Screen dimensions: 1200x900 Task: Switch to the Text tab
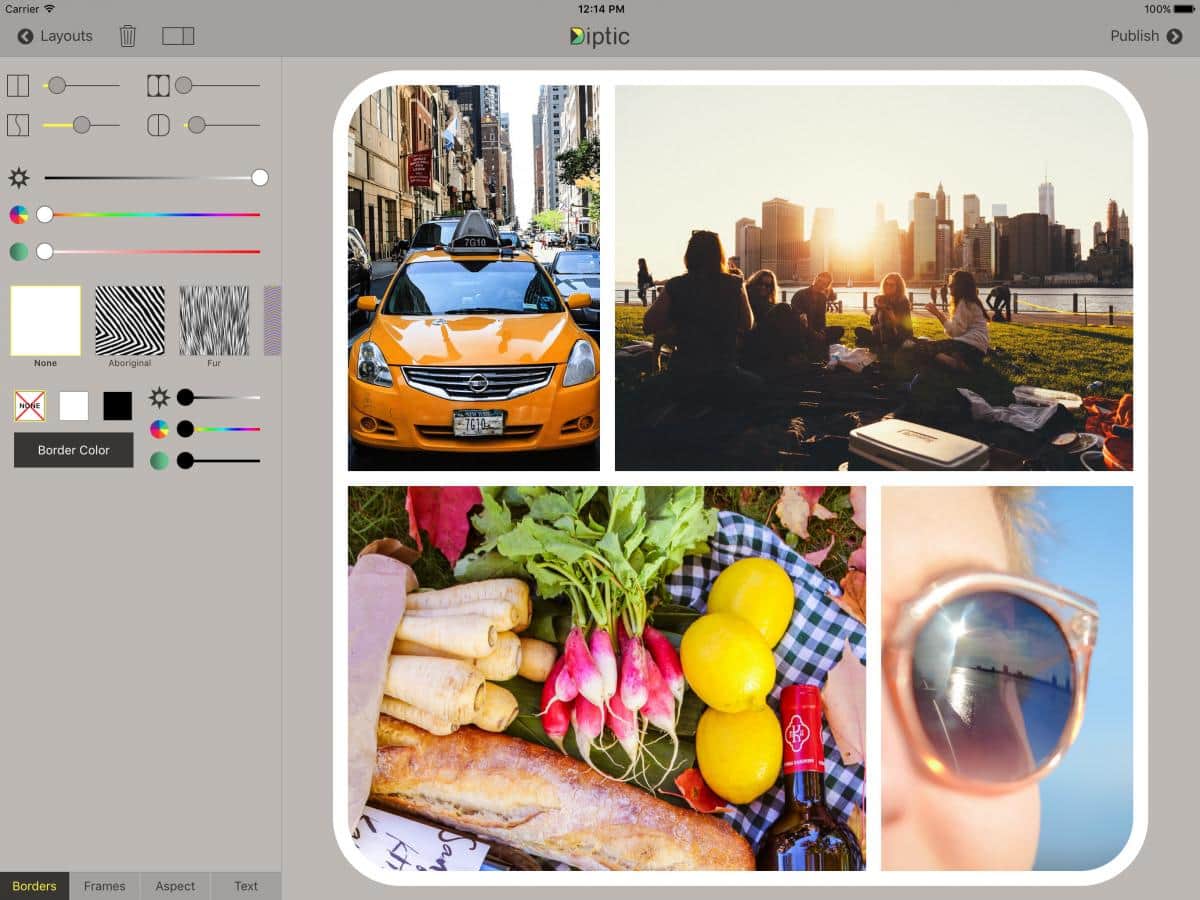(246, 886)
